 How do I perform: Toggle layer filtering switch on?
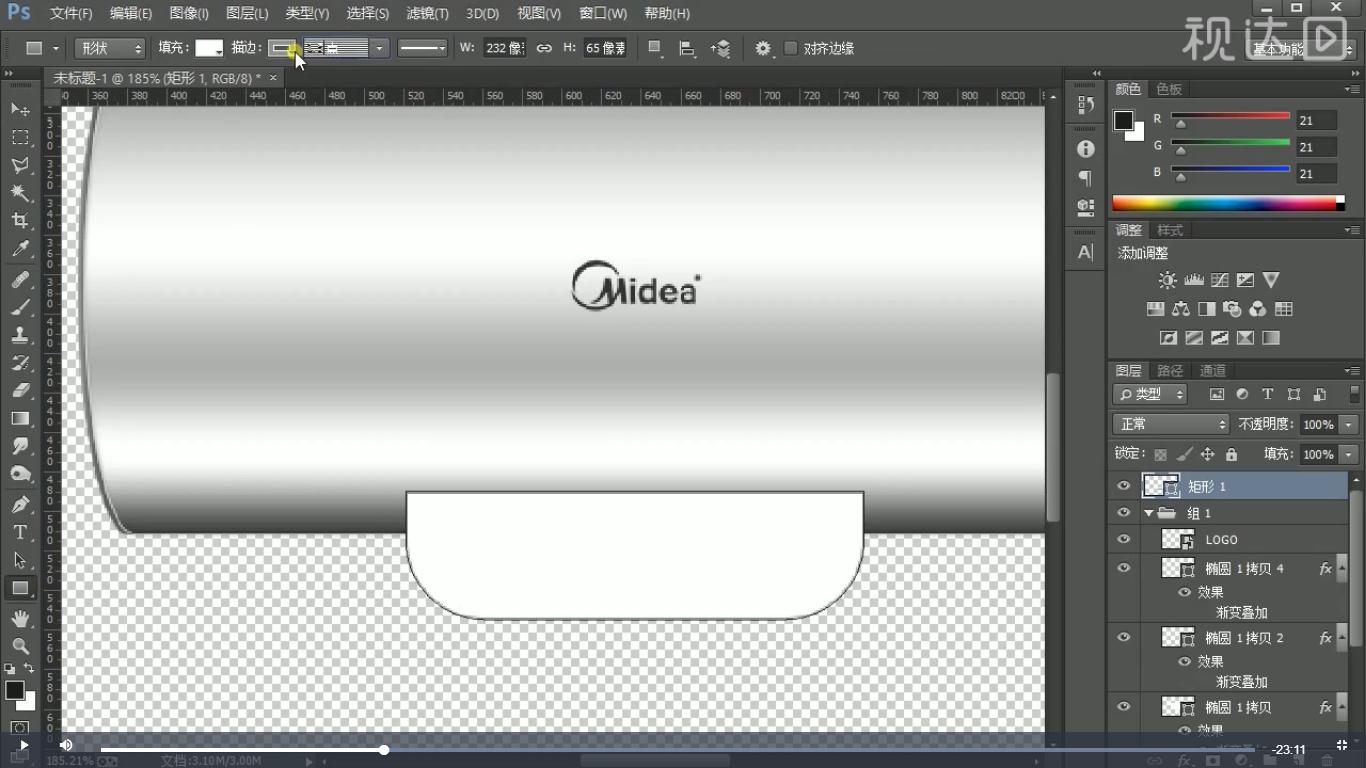pyautogui.click(x=1354, y=394)
